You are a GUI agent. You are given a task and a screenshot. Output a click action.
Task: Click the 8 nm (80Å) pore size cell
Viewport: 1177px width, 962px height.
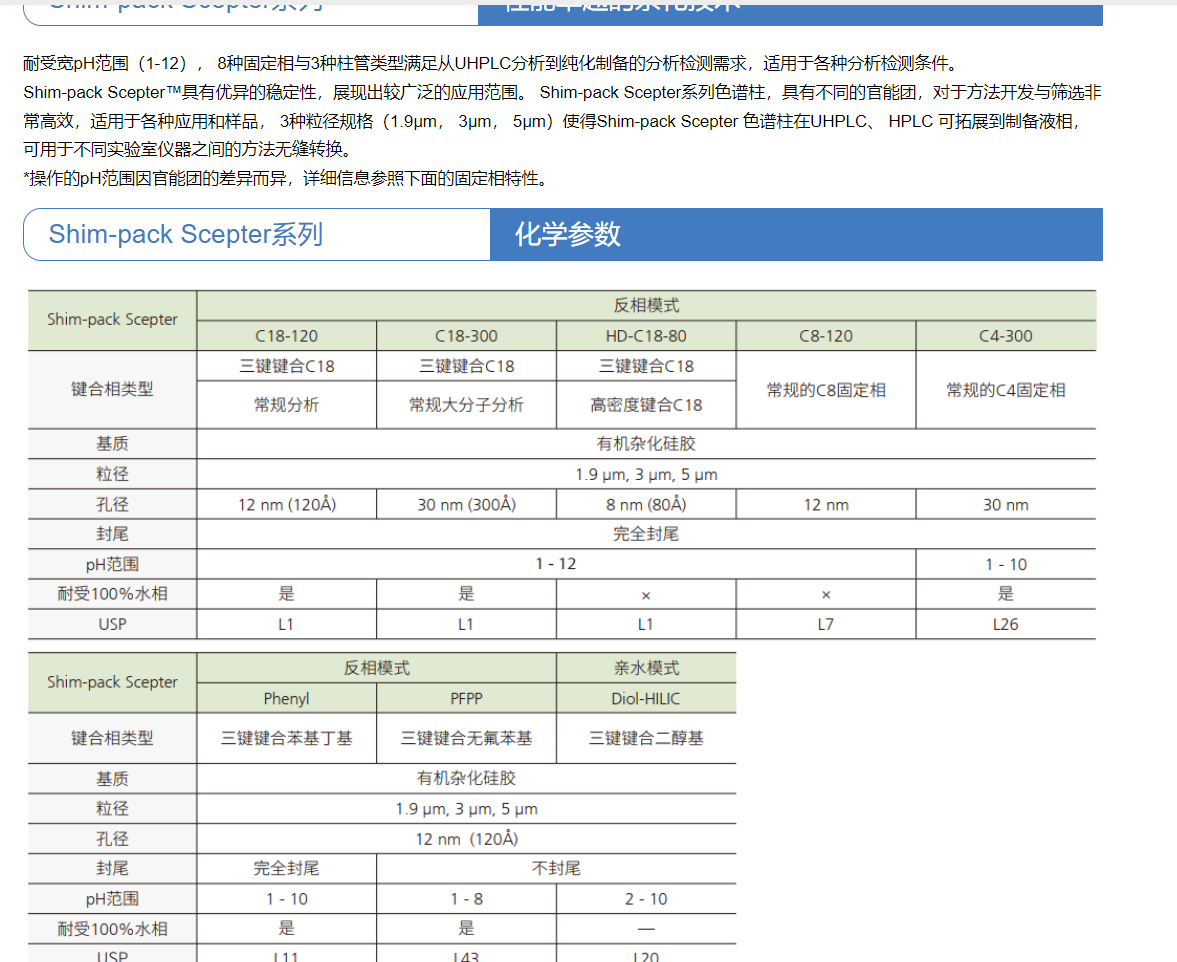tap(646, 505)
